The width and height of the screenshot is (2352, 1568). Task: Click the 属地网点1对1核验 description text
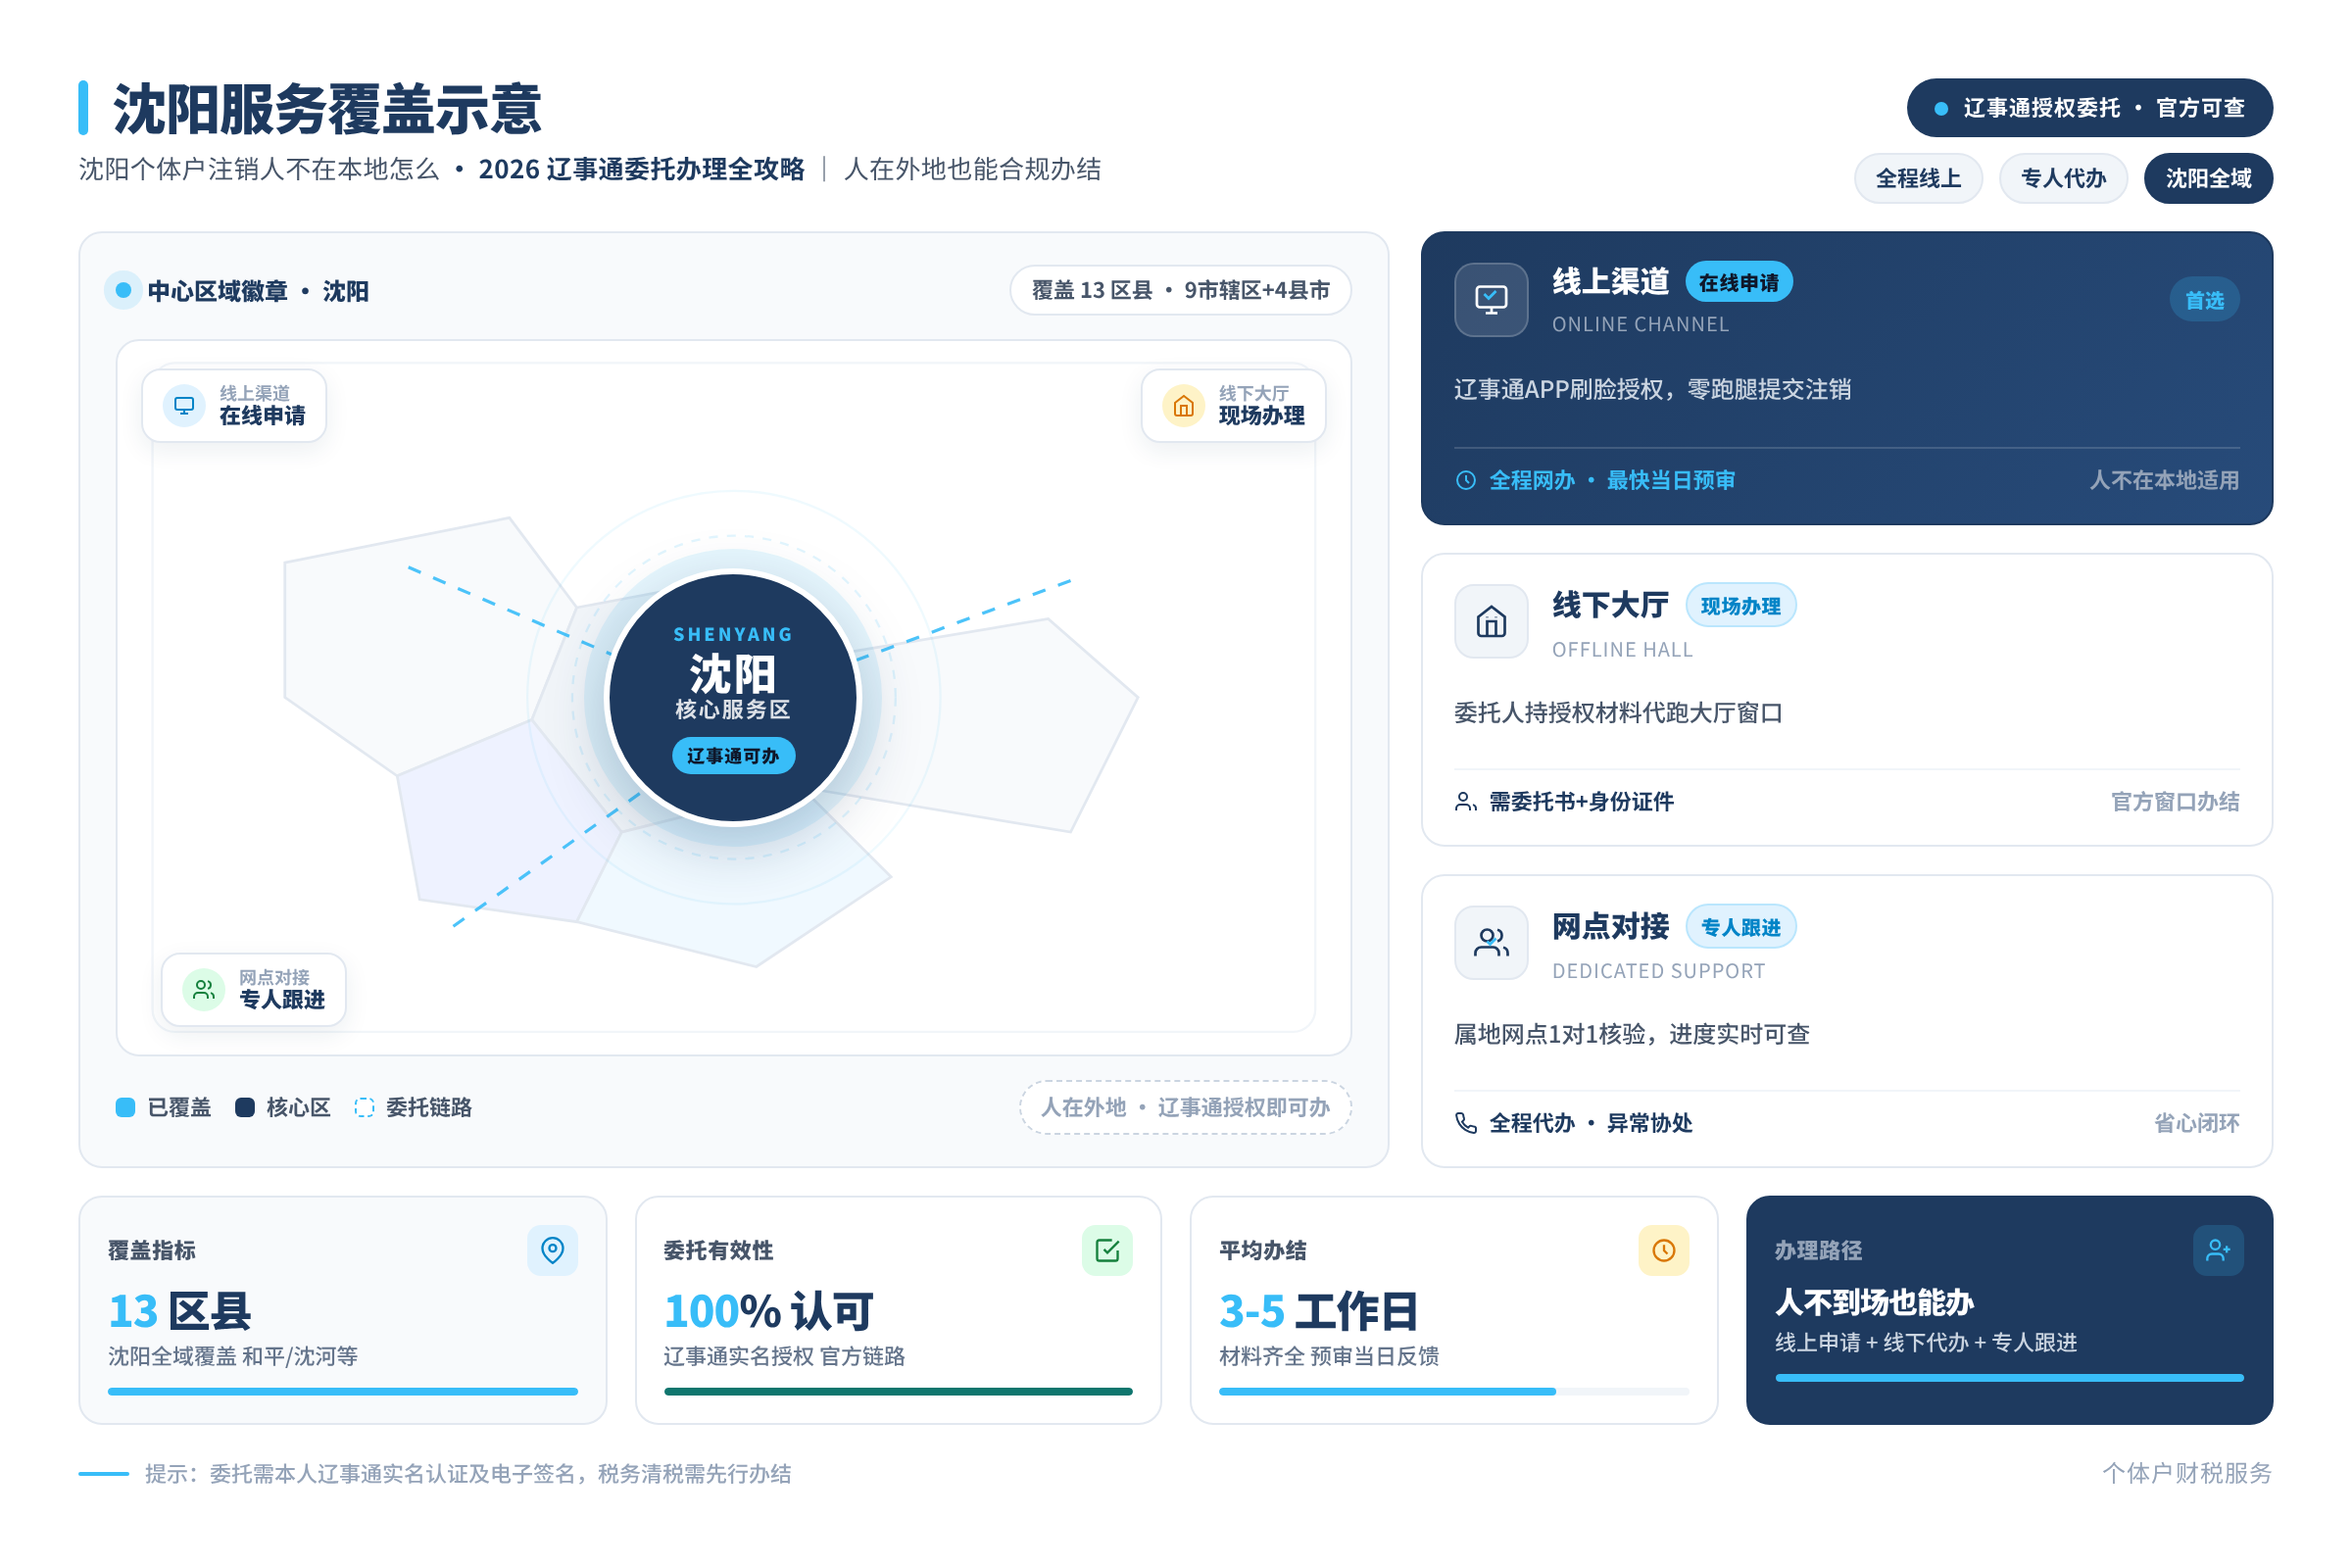point(1631,1034)
